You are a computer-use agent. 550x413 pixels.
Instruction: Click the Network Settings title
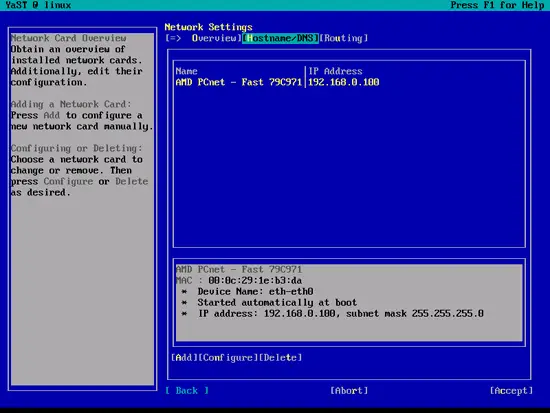[208, 27]
